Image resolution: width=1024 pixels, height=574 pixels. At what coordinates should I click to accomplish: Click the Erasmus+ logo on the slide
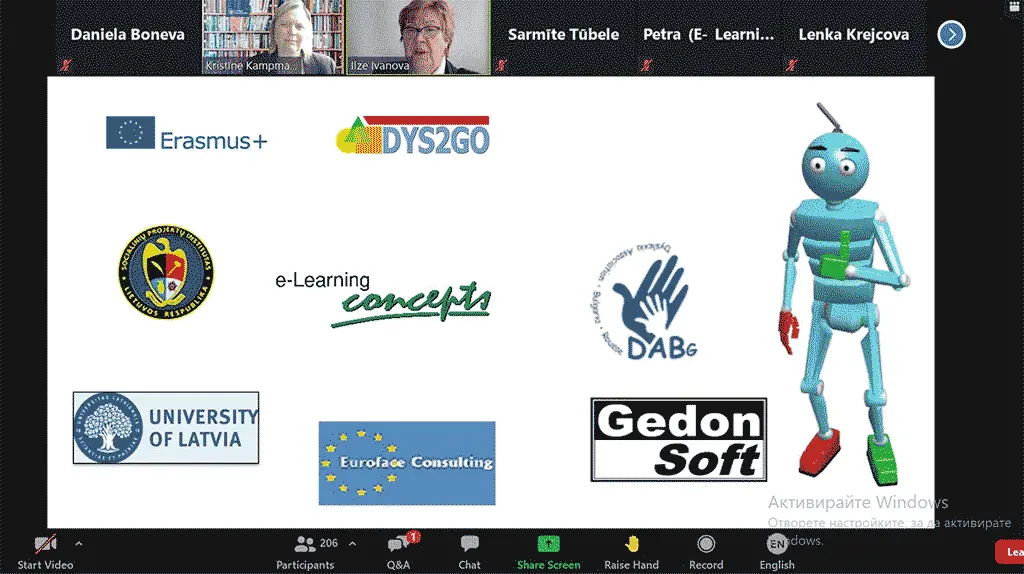click(x=187, y=133)
